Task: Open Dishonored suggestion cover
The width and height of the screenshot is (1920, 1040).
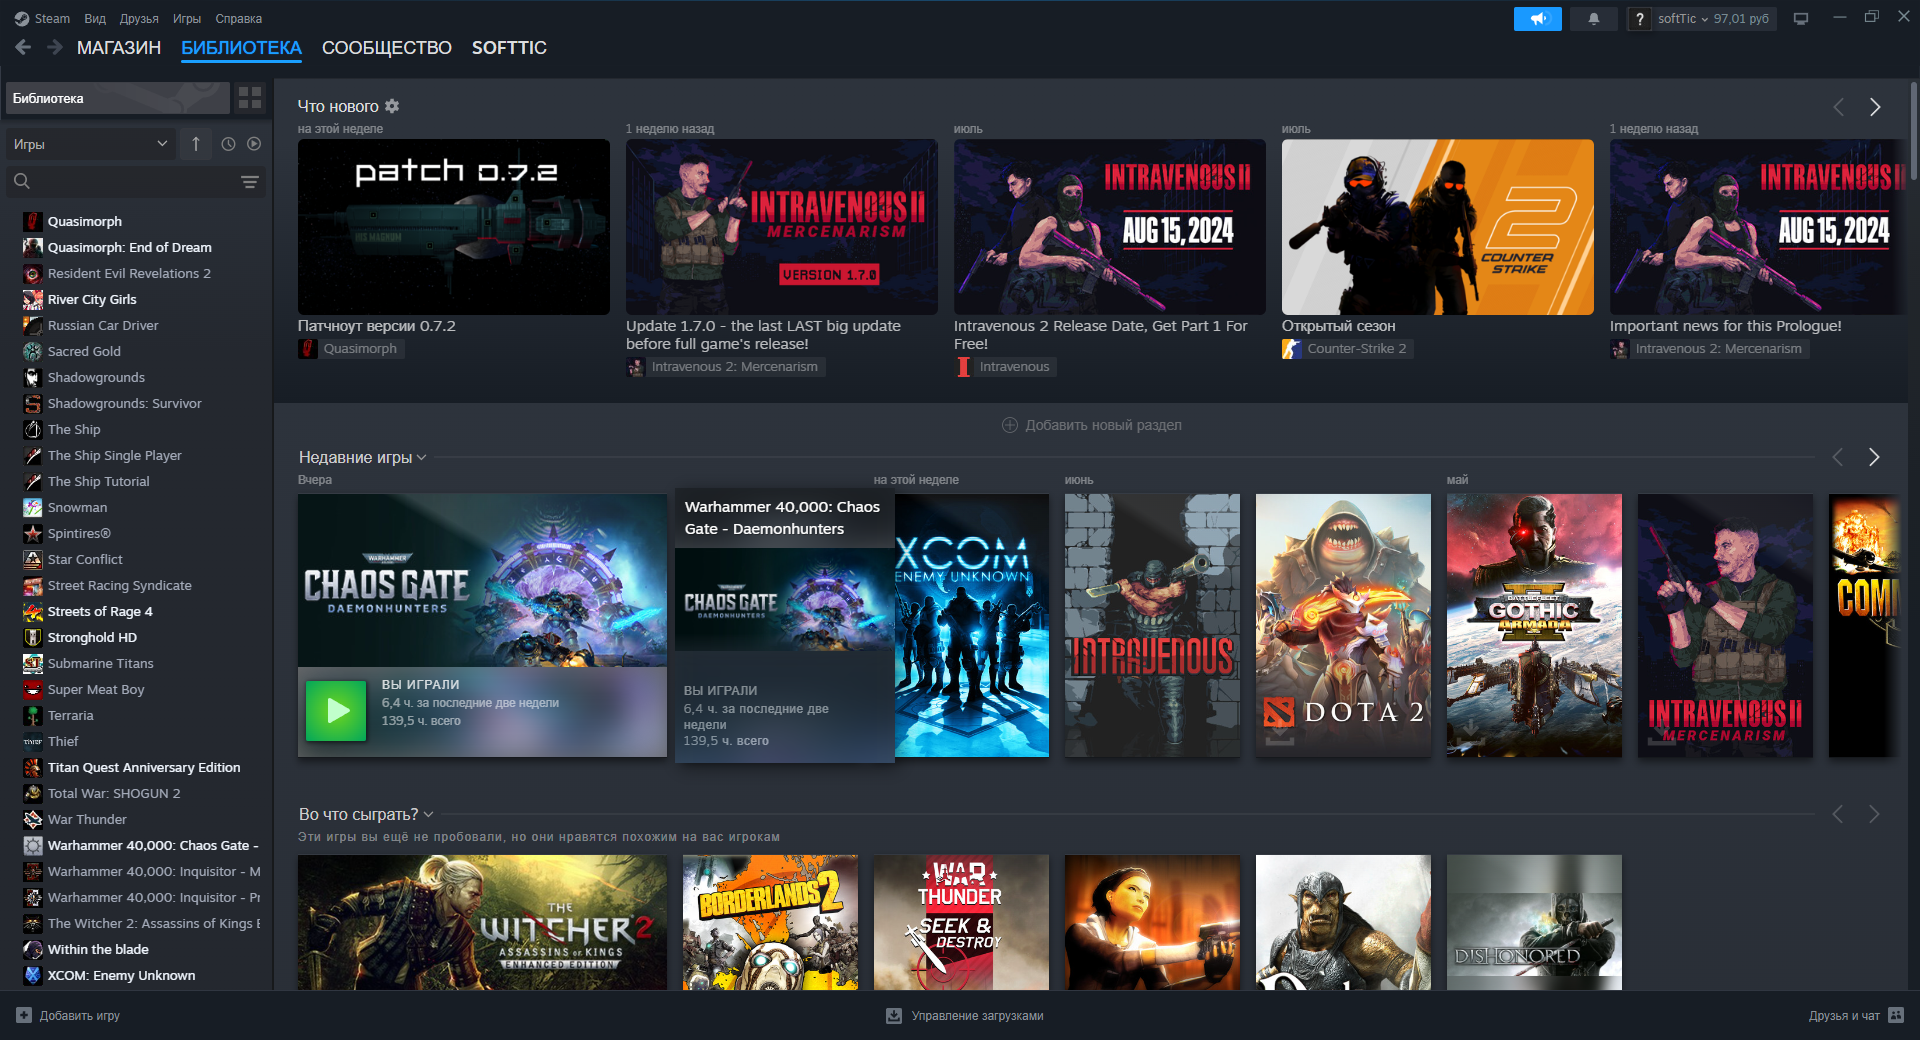Action: point(1534,922)
